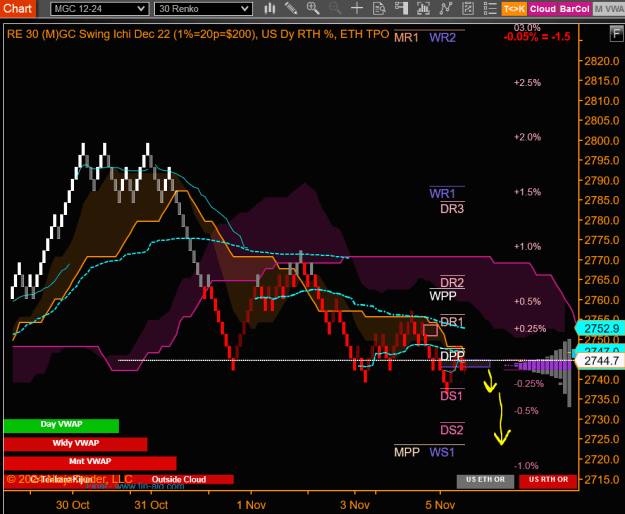Click the WS1 pivot label
625x514 pixels.
pyautogui.click(x=442, y=452)
